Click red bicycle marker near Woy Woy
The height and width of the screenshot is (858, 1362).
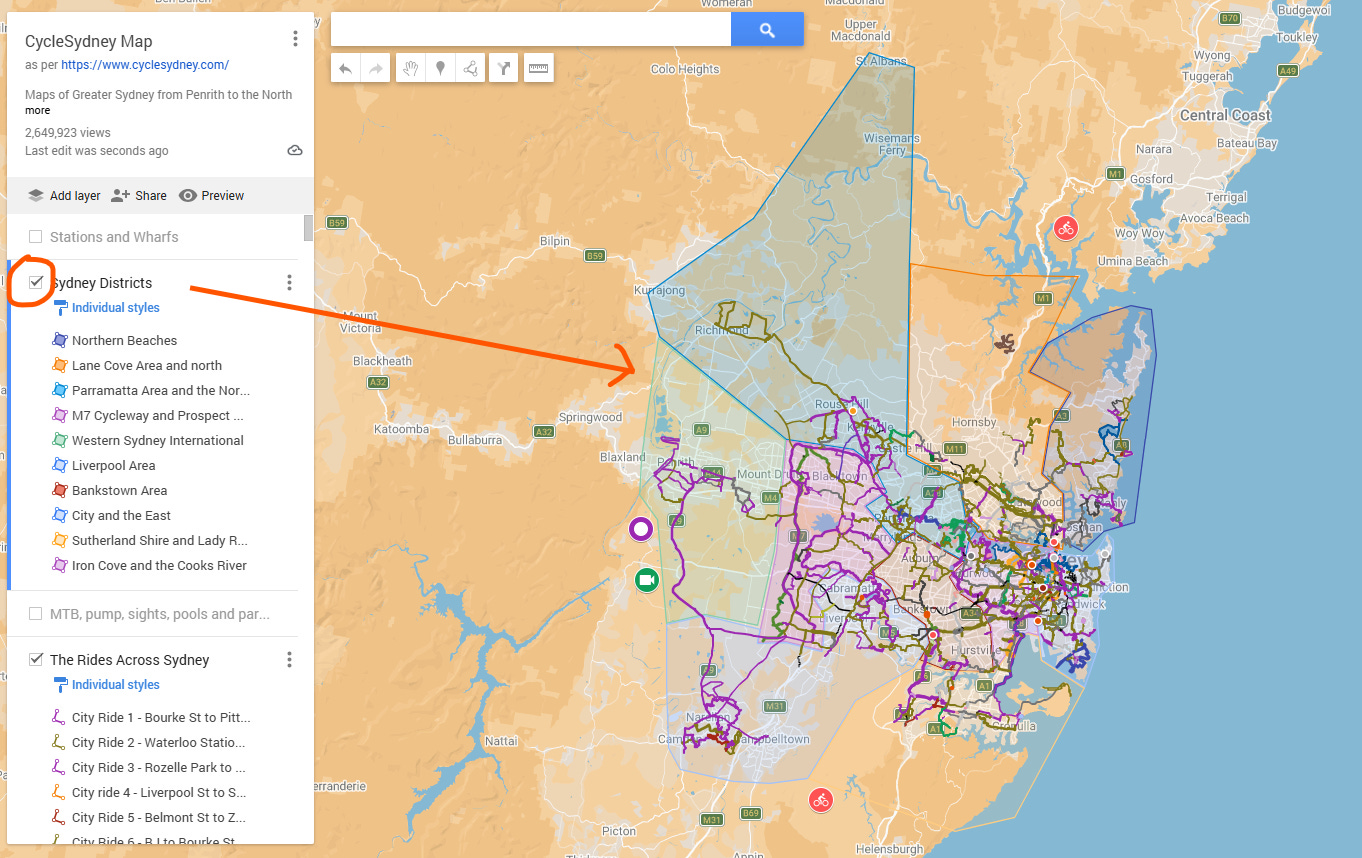pos(1066,228)
